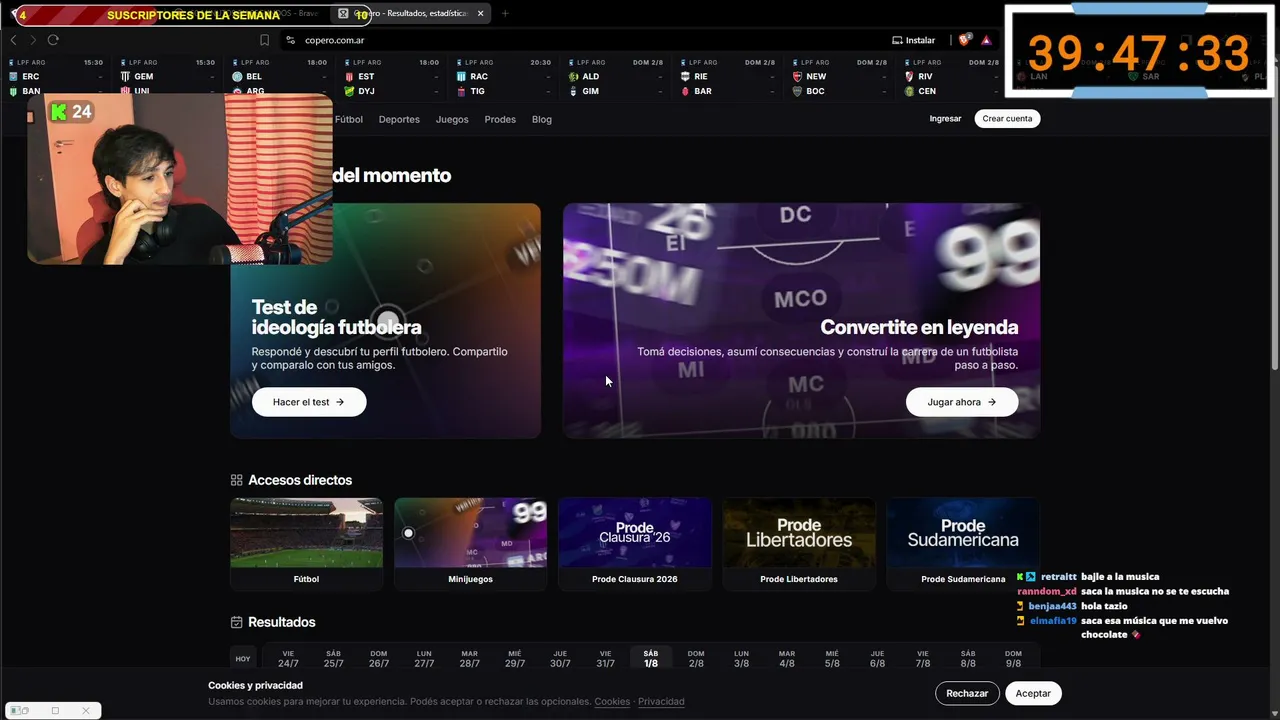
Task: Go forward in browser history
Action: (x=33, y=40)
